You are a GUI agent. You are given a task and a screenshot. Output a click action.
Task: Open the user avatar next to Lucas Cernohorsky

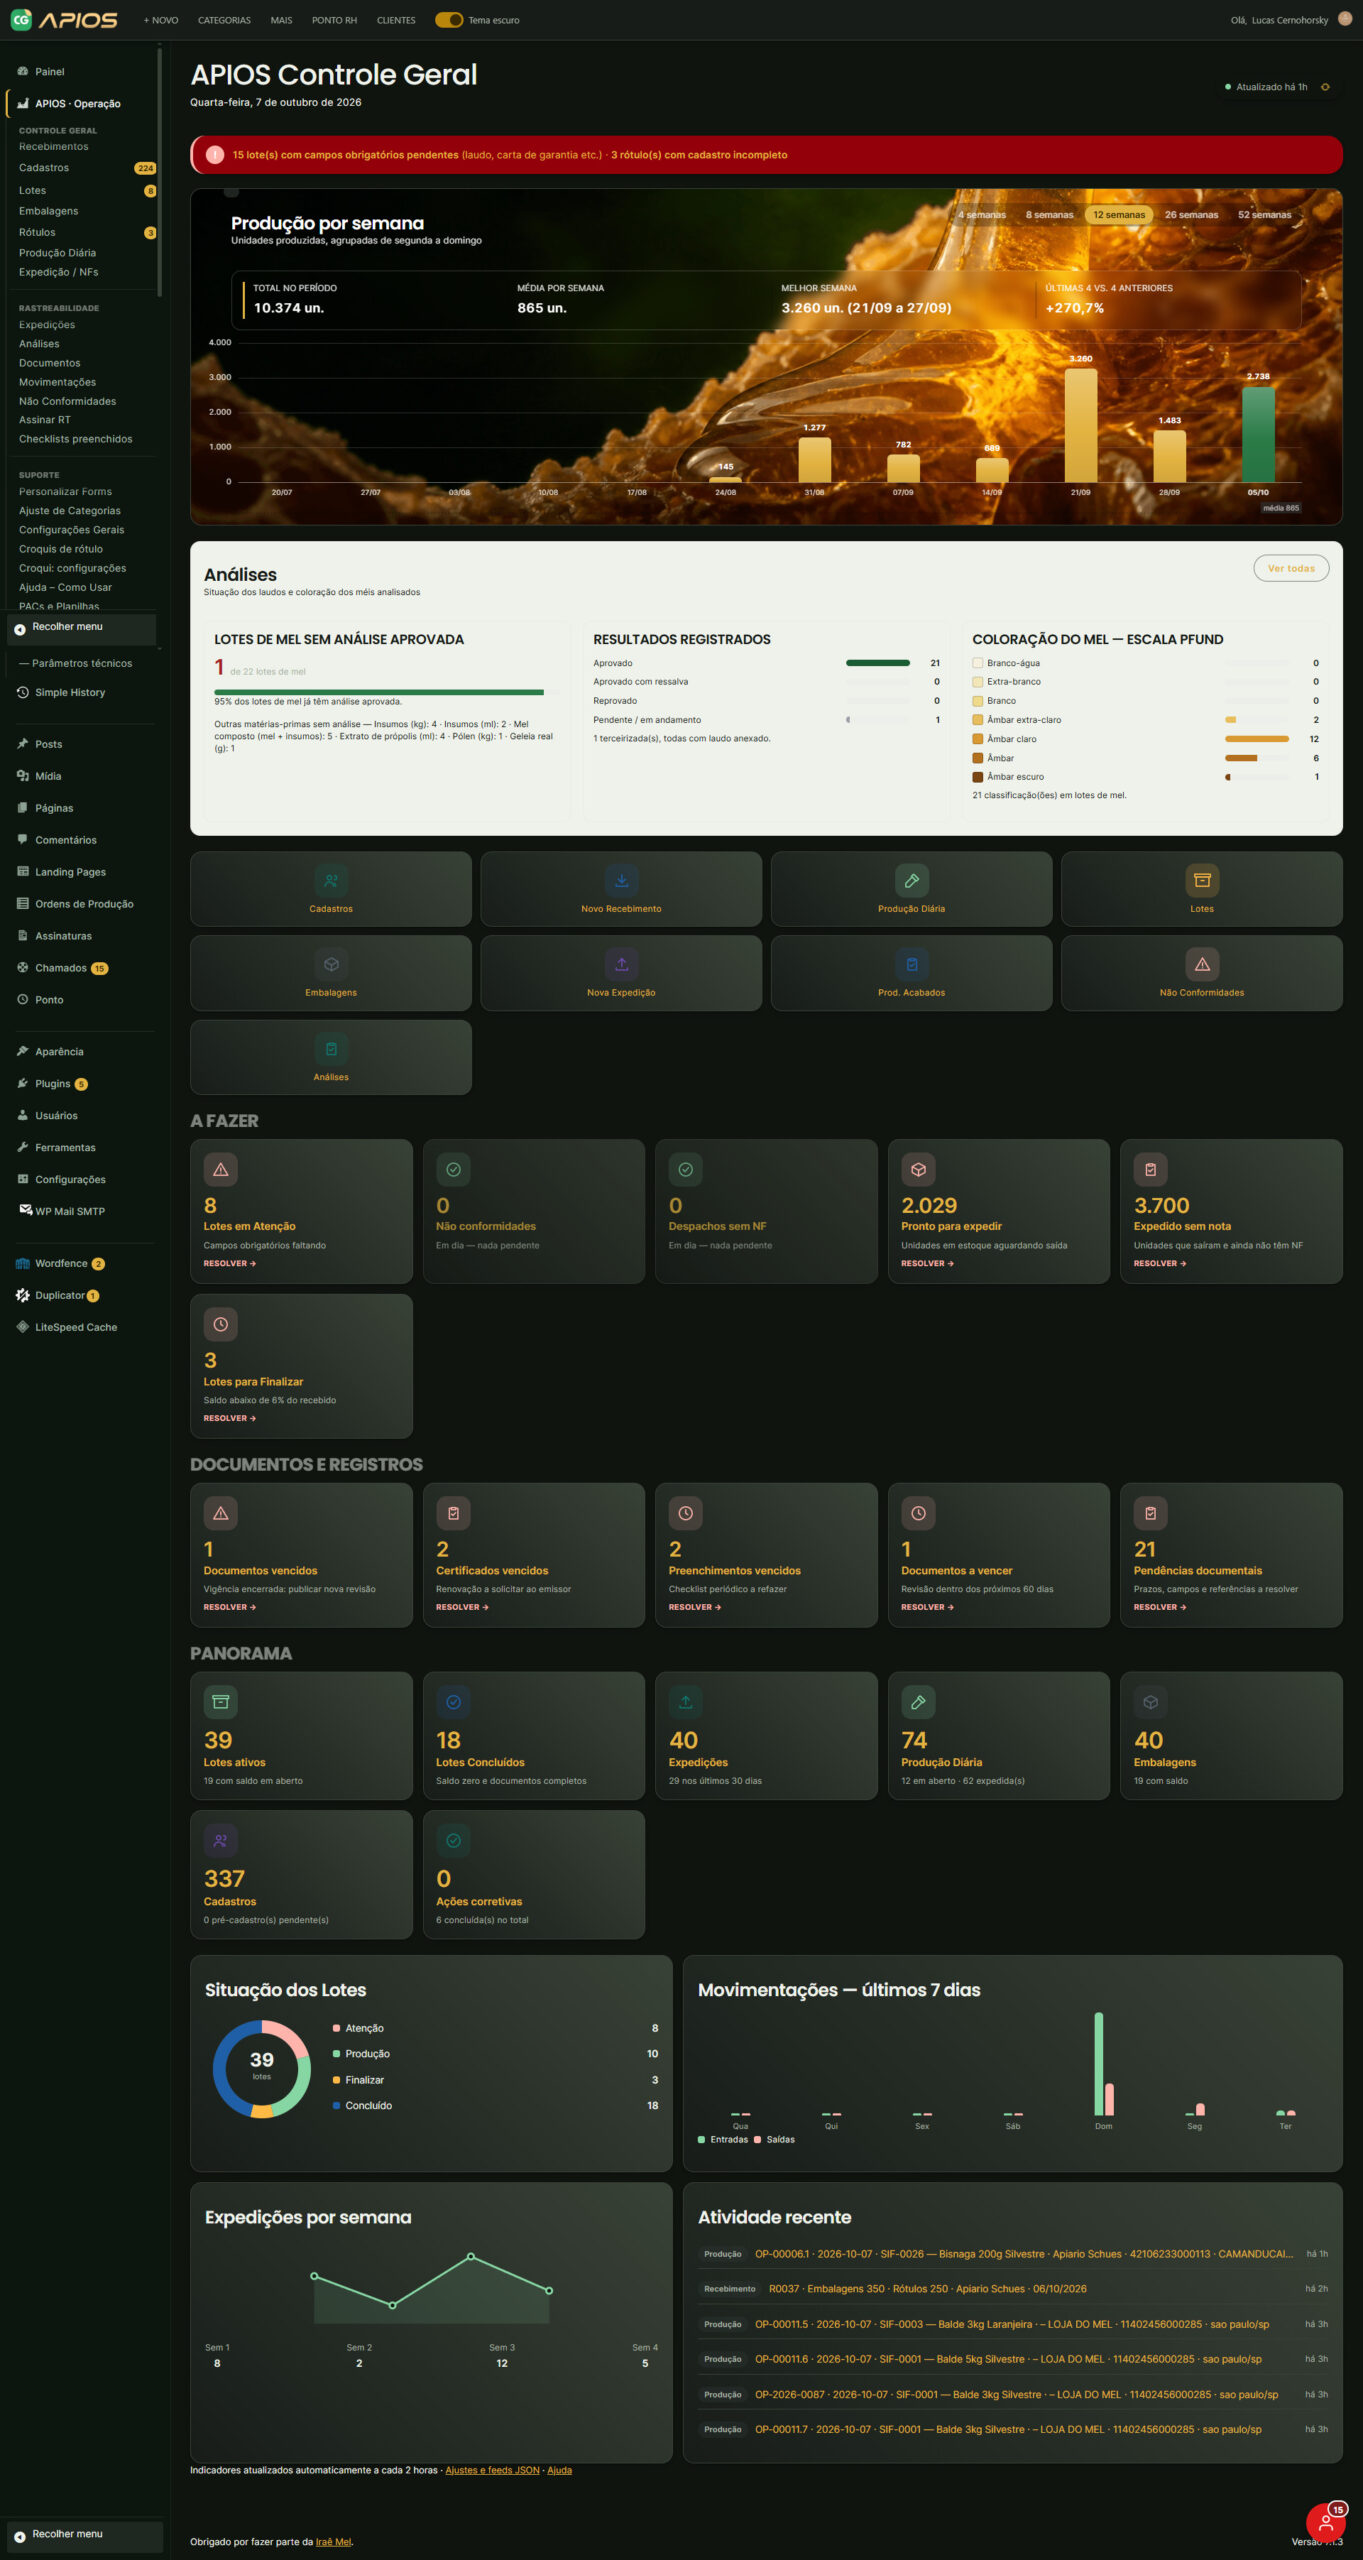1345,19
